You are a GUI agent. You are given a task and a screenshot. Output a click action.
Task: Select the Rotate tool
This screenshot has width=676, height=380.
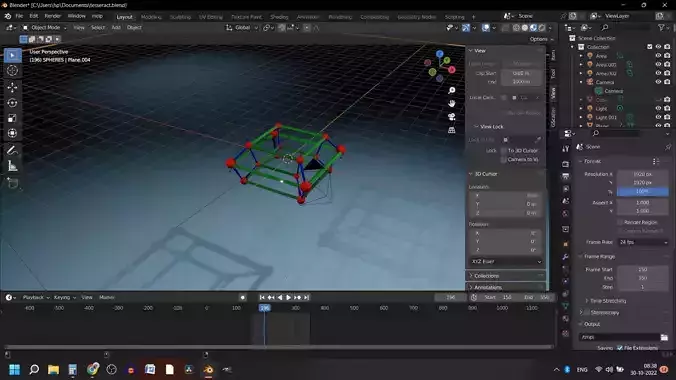click(12, 103)
